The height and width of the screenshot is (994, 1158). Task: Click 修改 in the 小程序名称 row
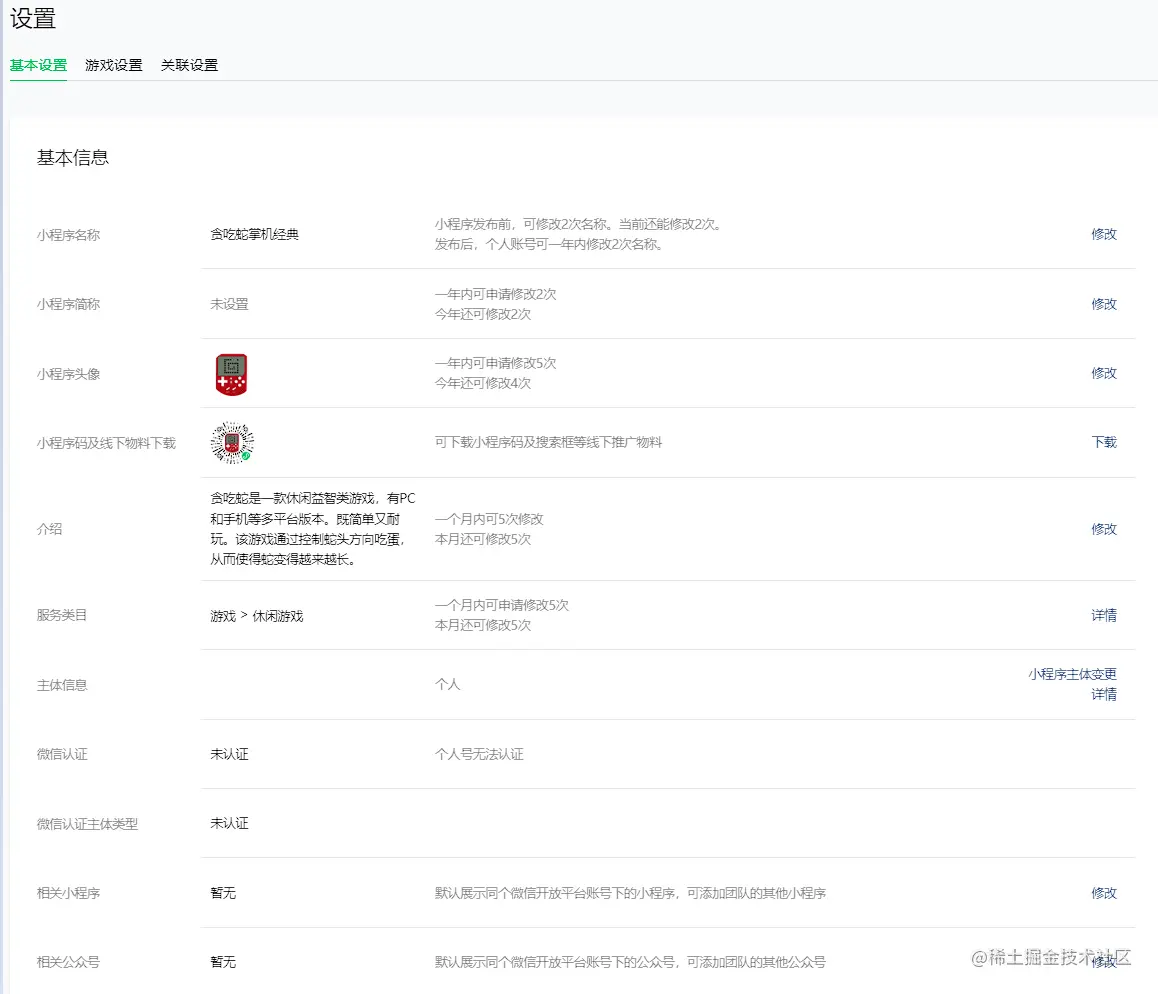coord(1104,234)
